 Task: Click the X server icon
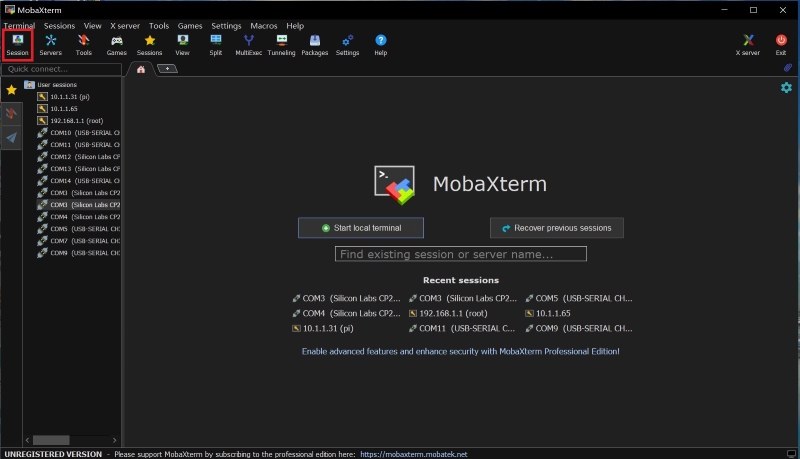(748, 44)
